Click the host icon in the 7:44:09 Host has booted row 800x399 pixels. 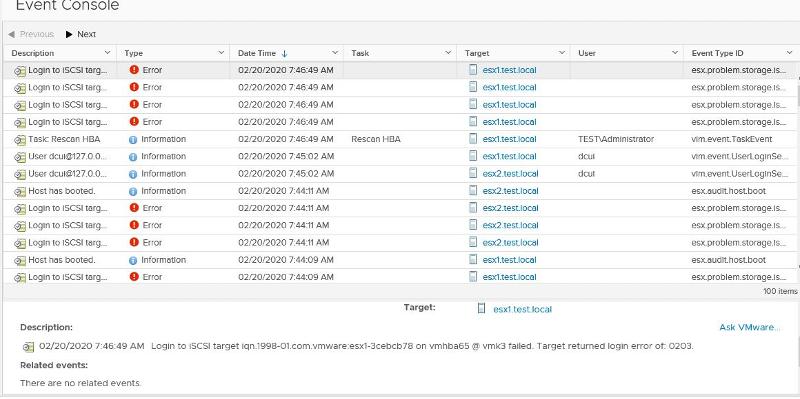tap(473, 260)
